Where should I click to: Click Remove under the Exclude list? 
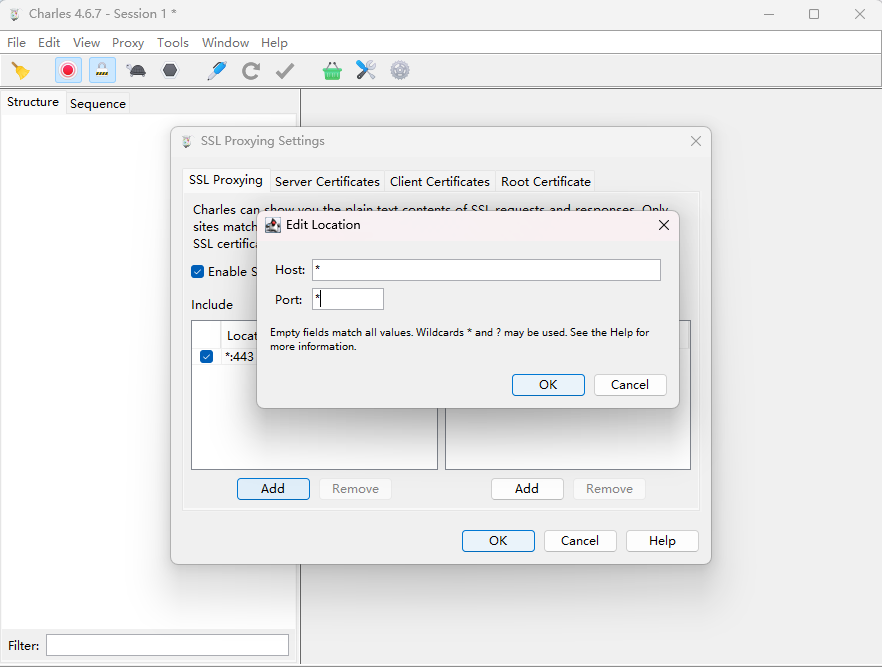point(609,489)
